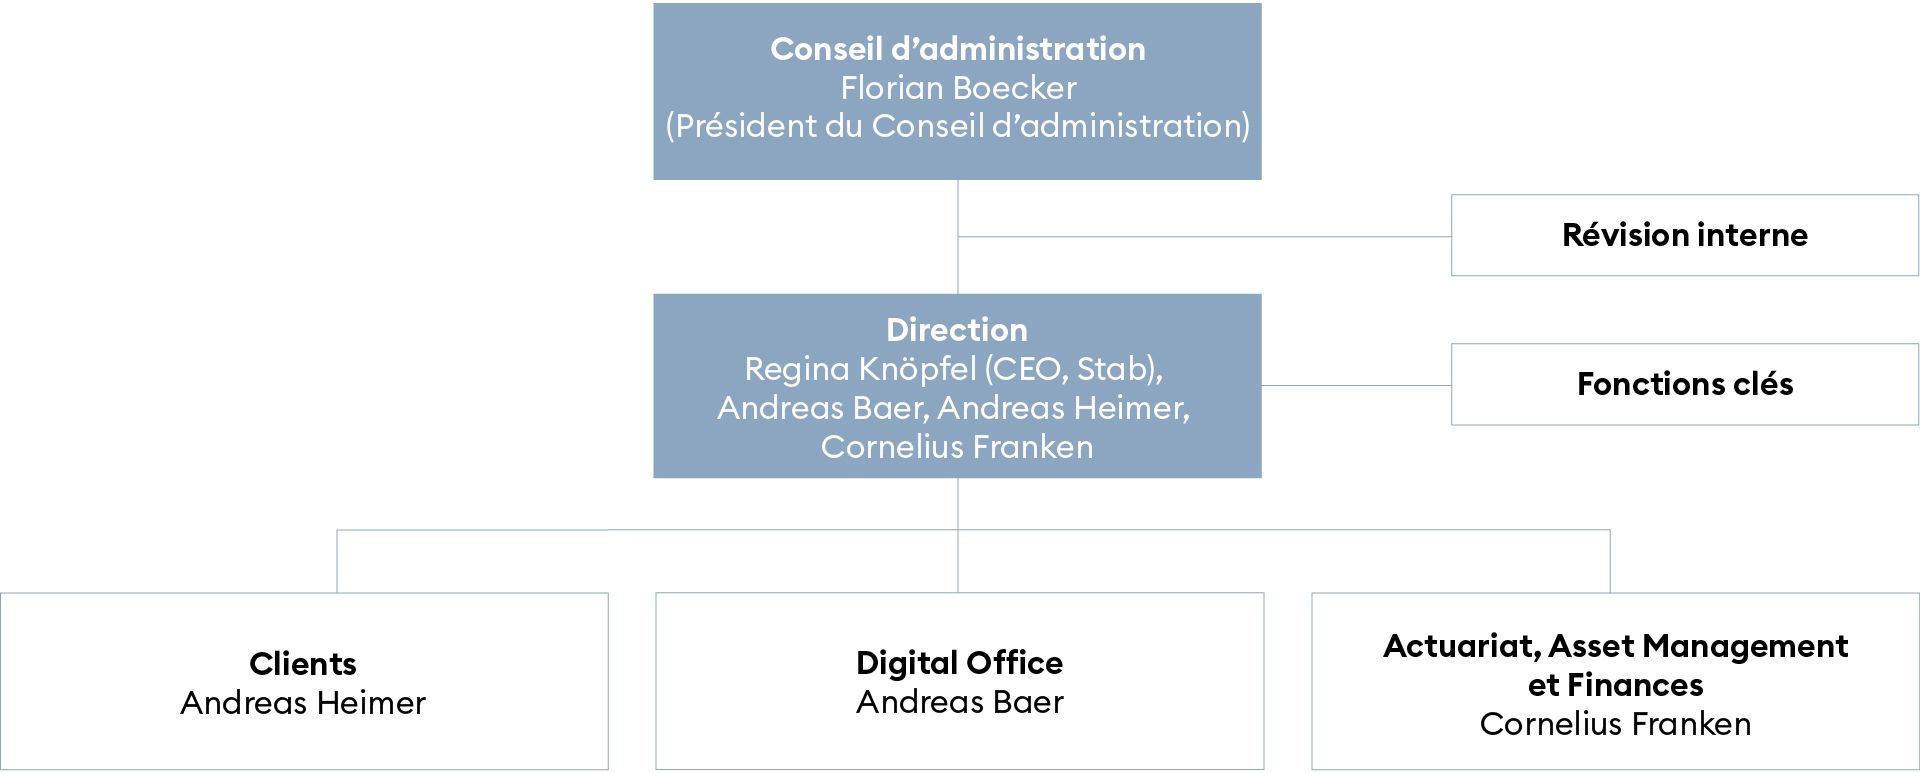Screen dimensions: 1920x773
Task: Click the Président du Conseil d'administration subtitle
Action: [957, 126]
